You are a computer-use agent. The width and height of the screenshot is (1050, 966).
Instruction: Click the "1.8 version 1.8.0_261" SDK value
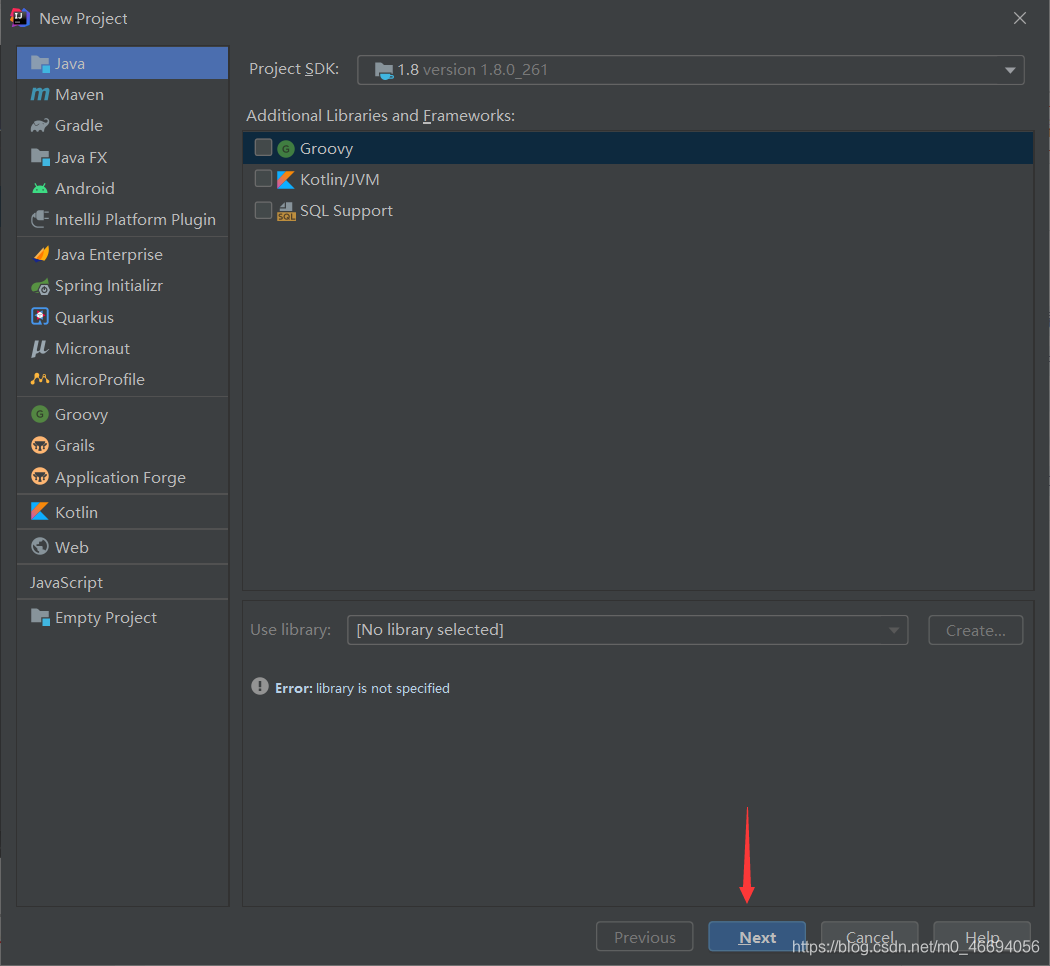pyautogui.click(x=473, y=70)
